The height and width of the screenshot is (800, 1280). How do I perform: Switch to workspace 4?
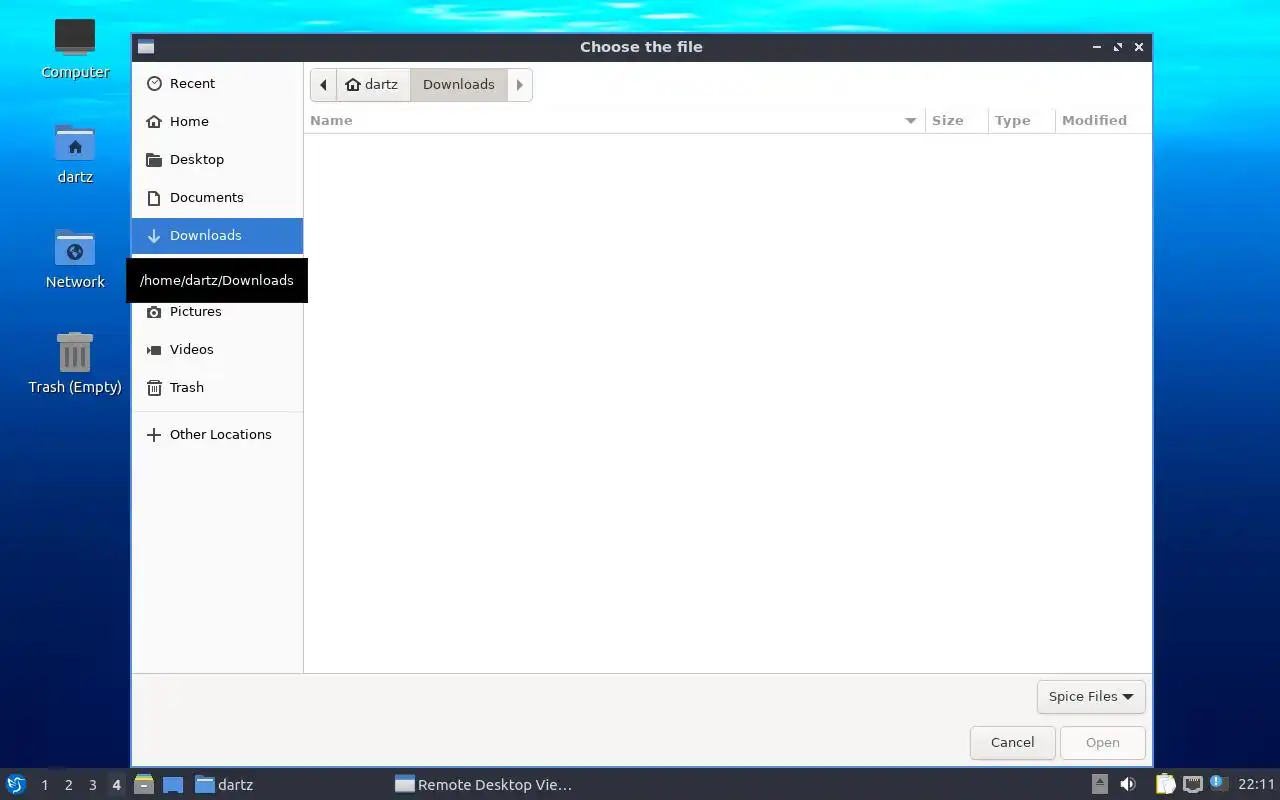coord(117,785)
